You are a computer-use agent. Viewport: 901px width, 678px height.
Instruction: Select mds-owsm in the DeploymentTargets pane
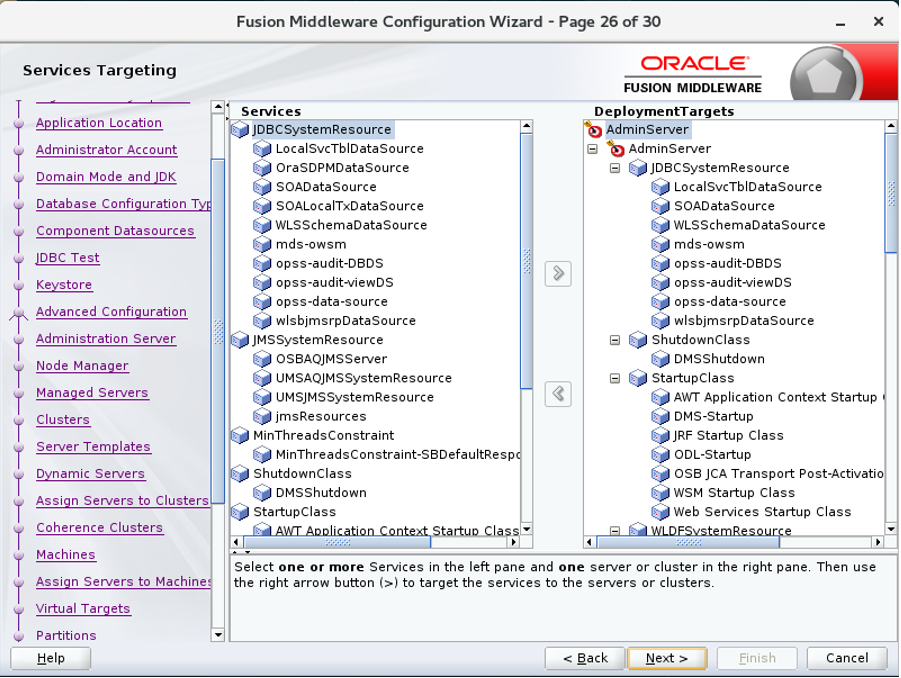click(709, 244)
